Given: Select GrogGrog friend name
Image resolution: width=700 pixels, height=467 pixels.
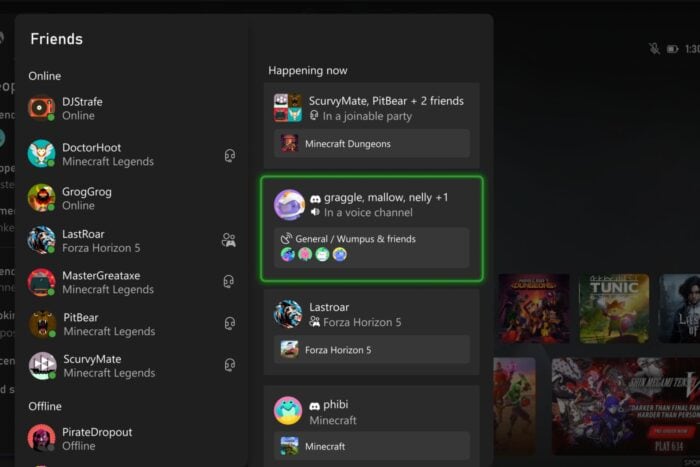Looking at the screenshot, I should click(x=87, y=192).
